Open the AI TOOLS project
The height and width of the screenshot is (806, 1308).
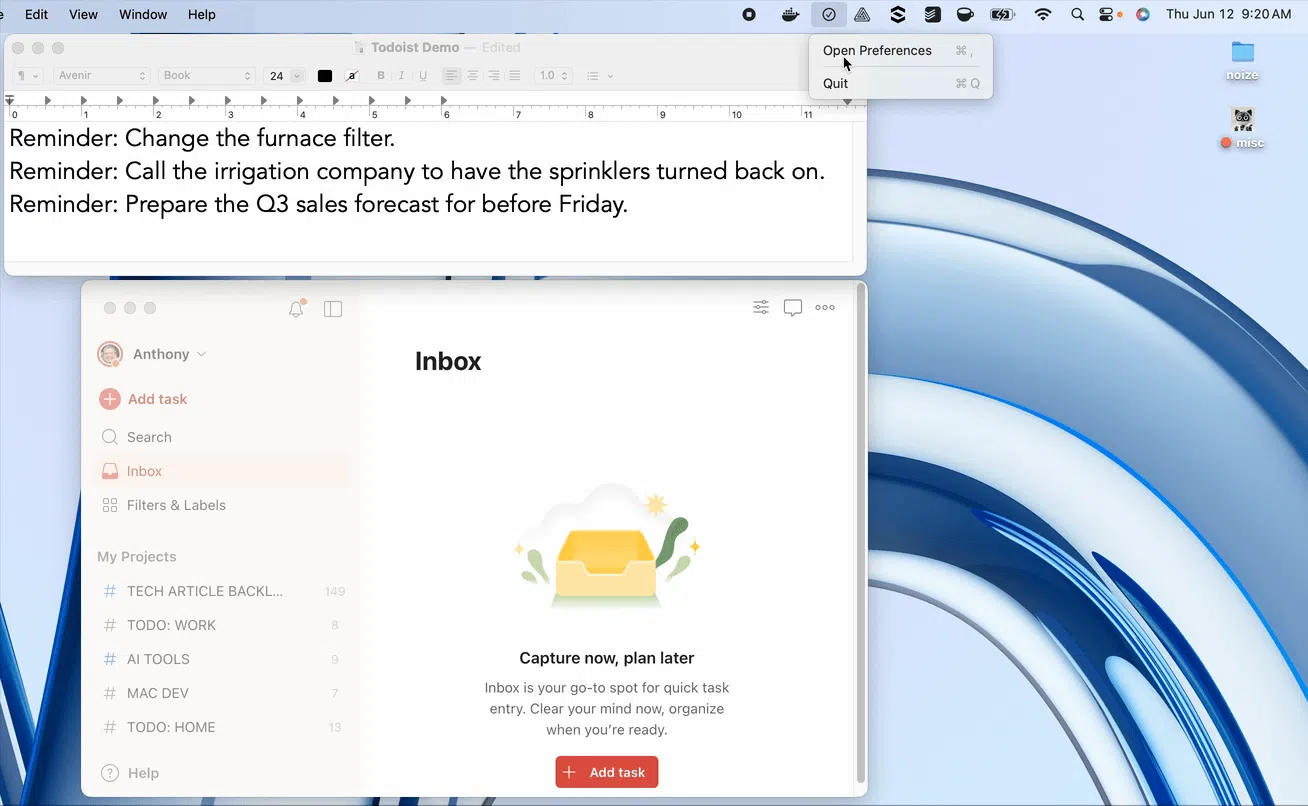[222, 659]
